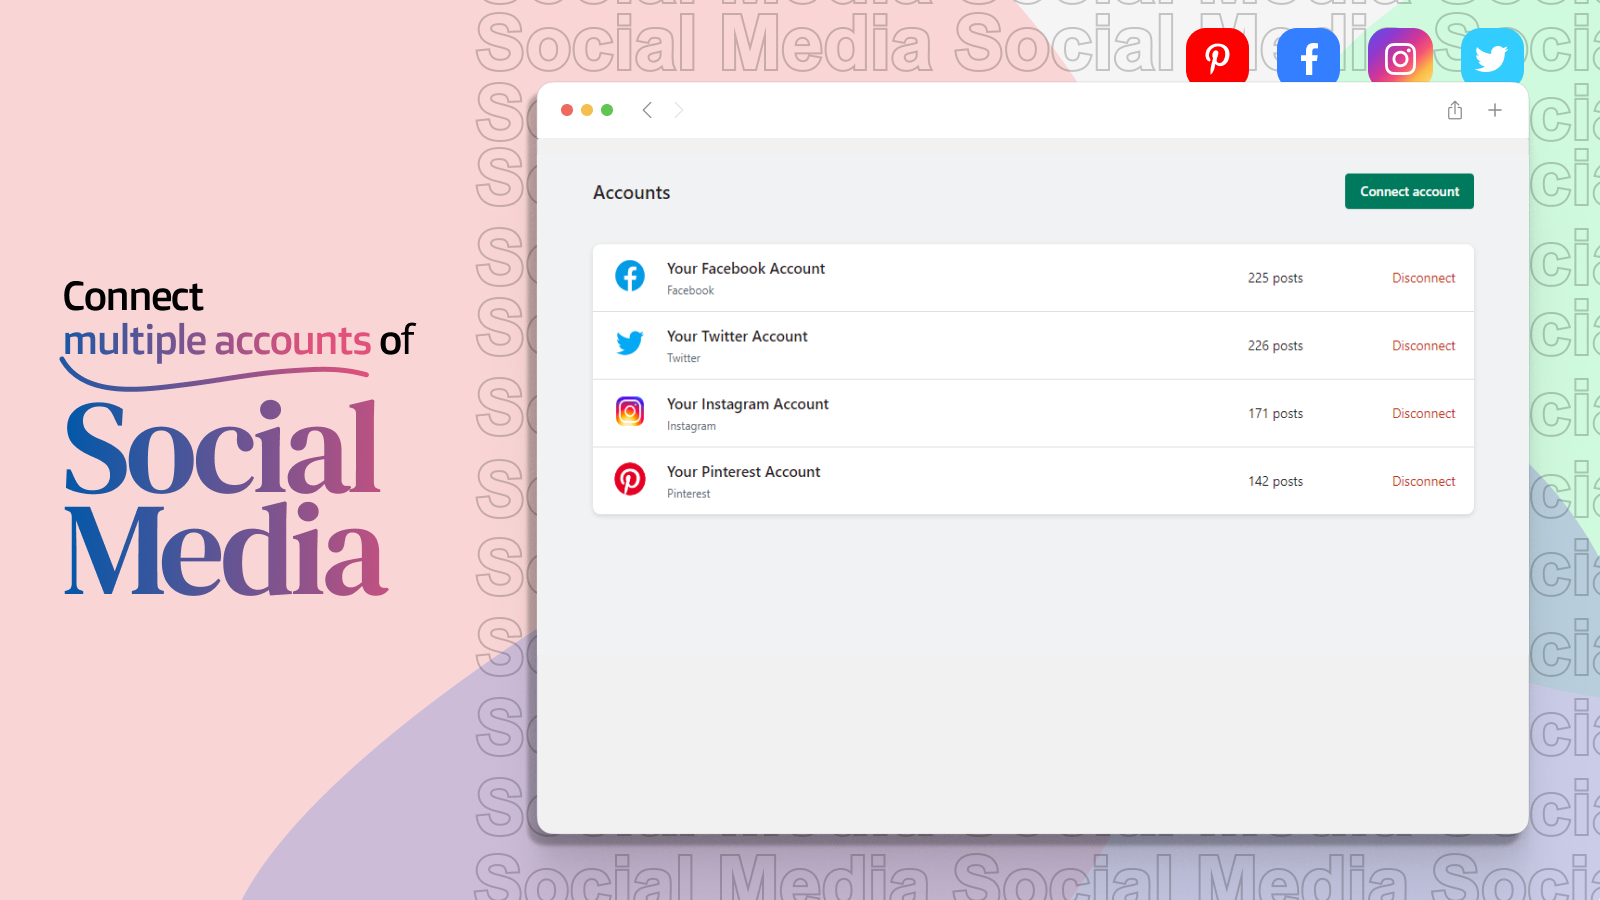This screenshot has height=900, width=1600.
Task: Click '225 posts' count
Action: [x=1275, y=278]
